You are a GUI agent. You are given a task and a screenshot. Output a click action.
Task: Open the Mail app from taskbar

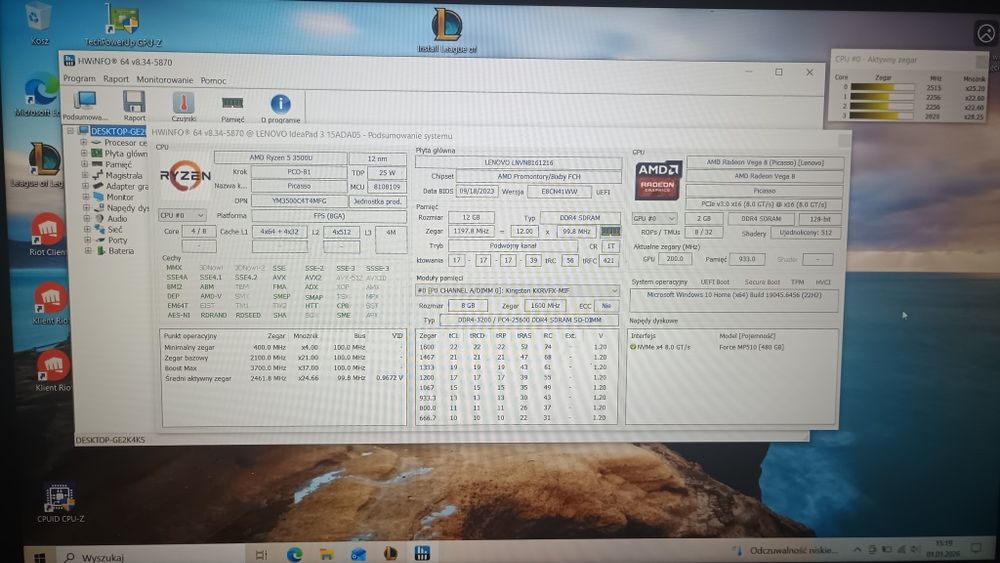coord(358,554)
